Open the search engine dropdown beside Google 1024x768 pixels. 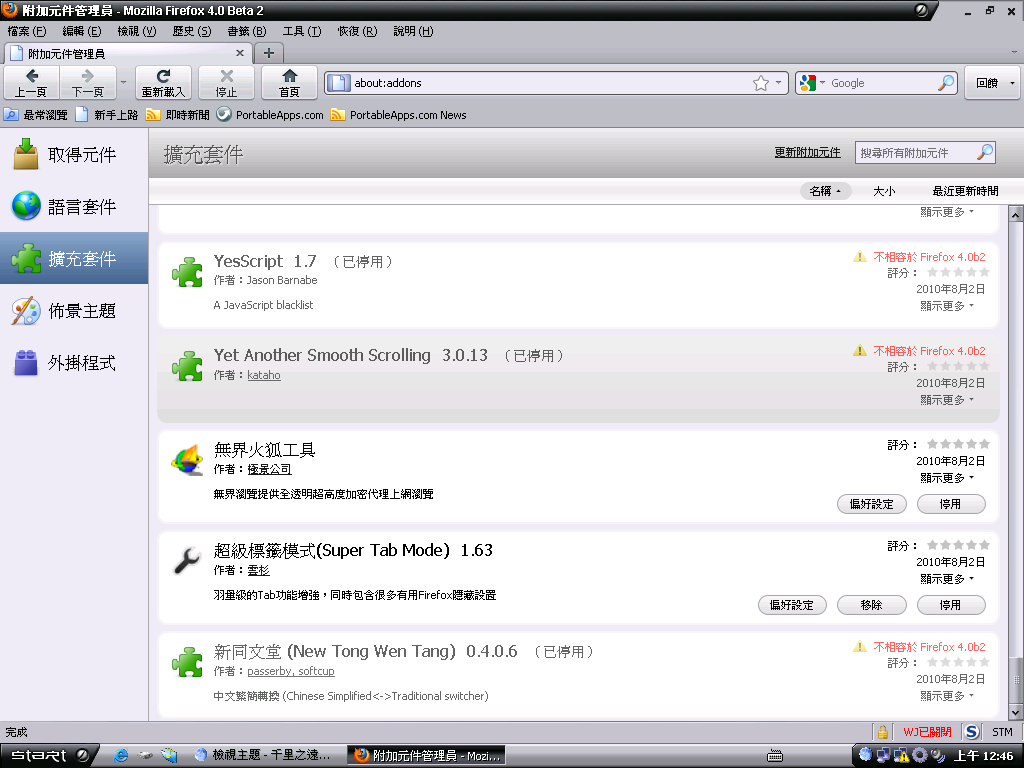(822, 83)
